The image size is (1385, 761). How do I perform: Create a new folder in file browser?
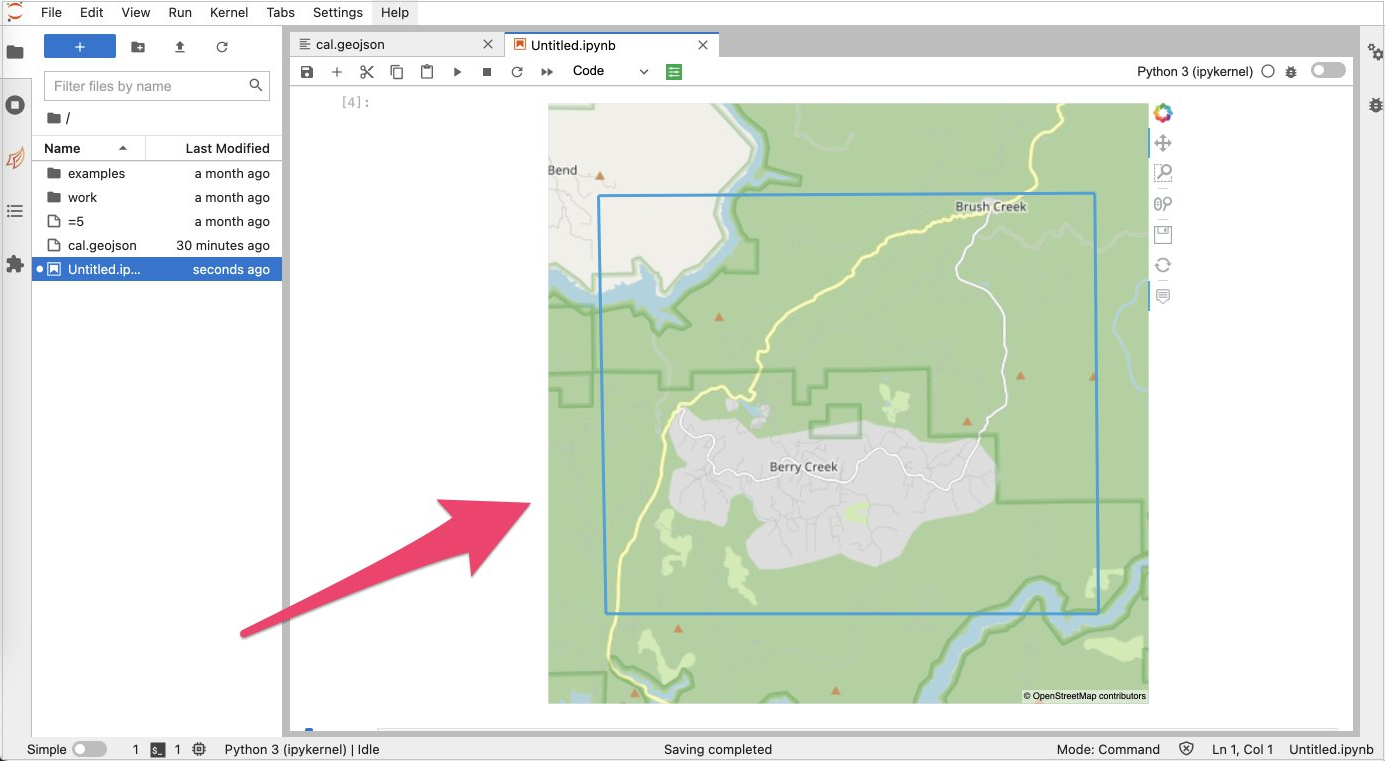[x=138, y=47]
